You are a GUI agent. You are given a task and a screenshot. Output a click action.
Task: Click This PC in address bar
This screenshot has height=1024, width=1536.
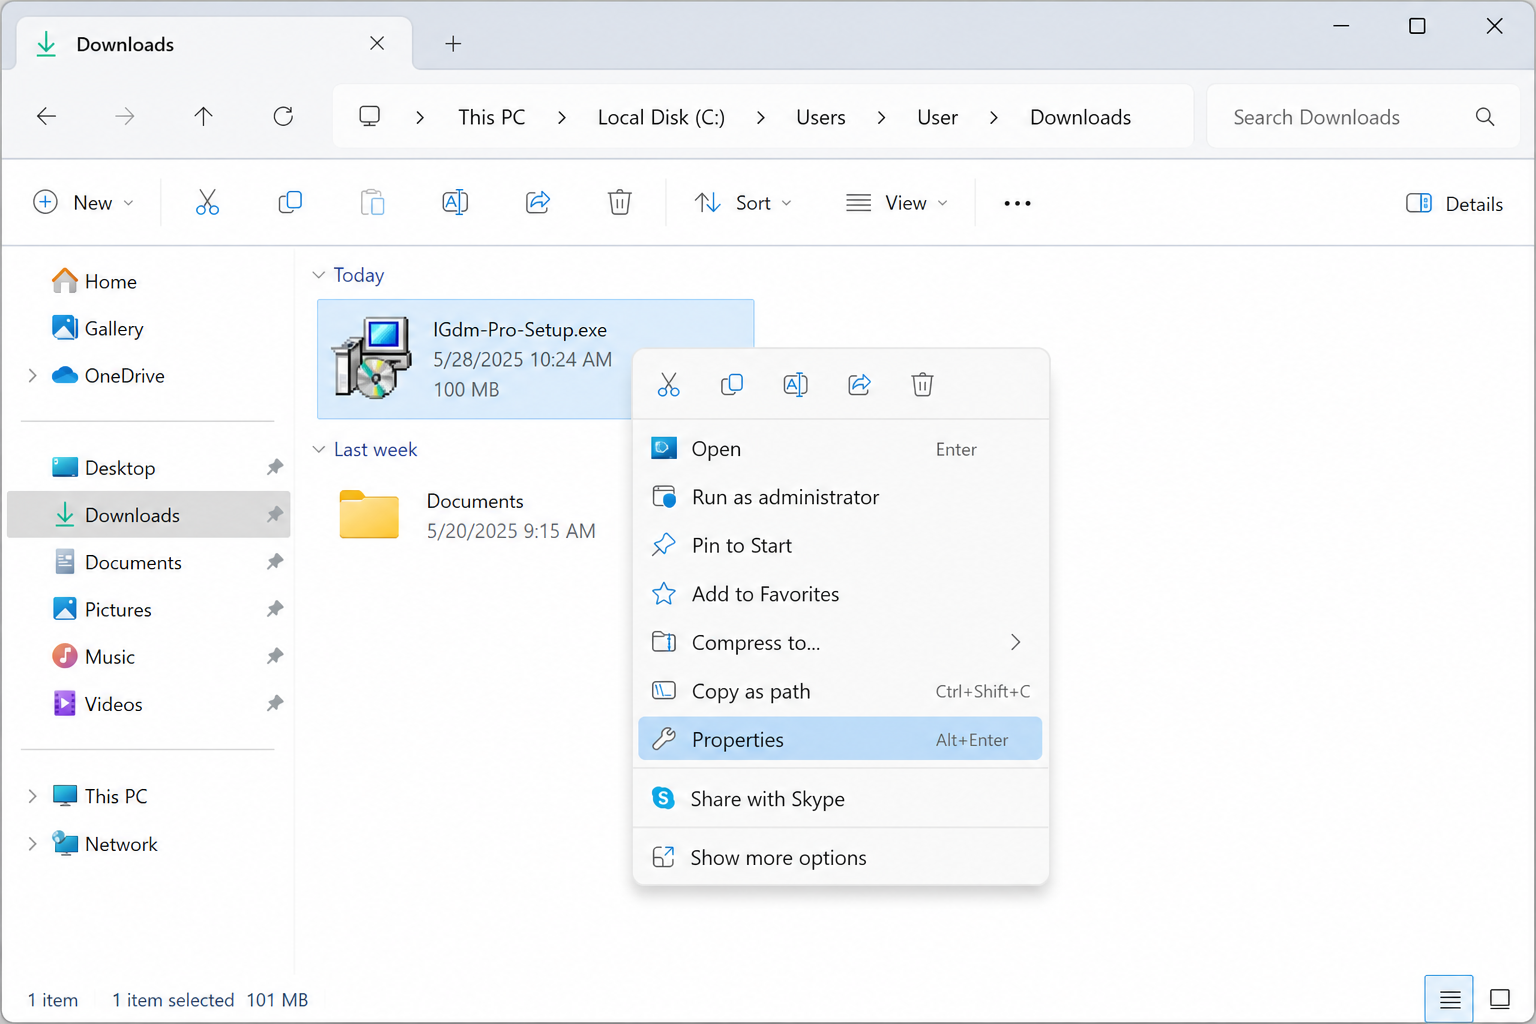(492, 117)
